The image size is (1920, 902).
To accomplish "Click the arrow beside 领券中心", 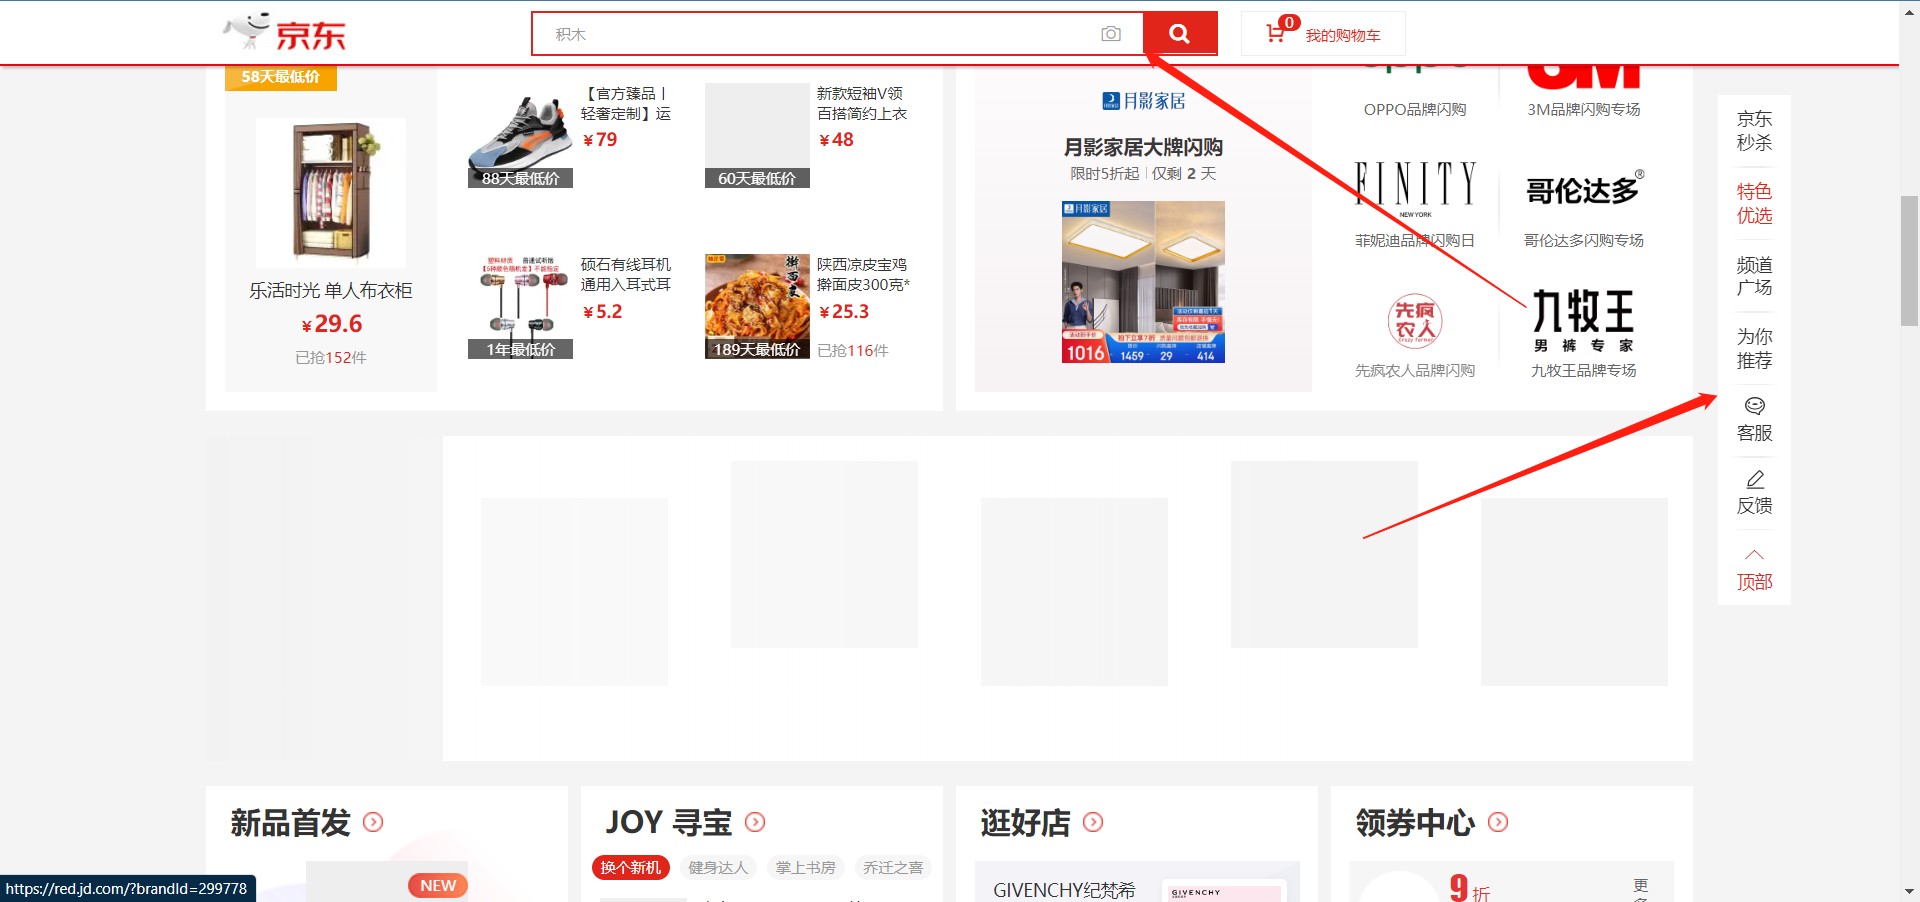I will (x=1498, y=822).
